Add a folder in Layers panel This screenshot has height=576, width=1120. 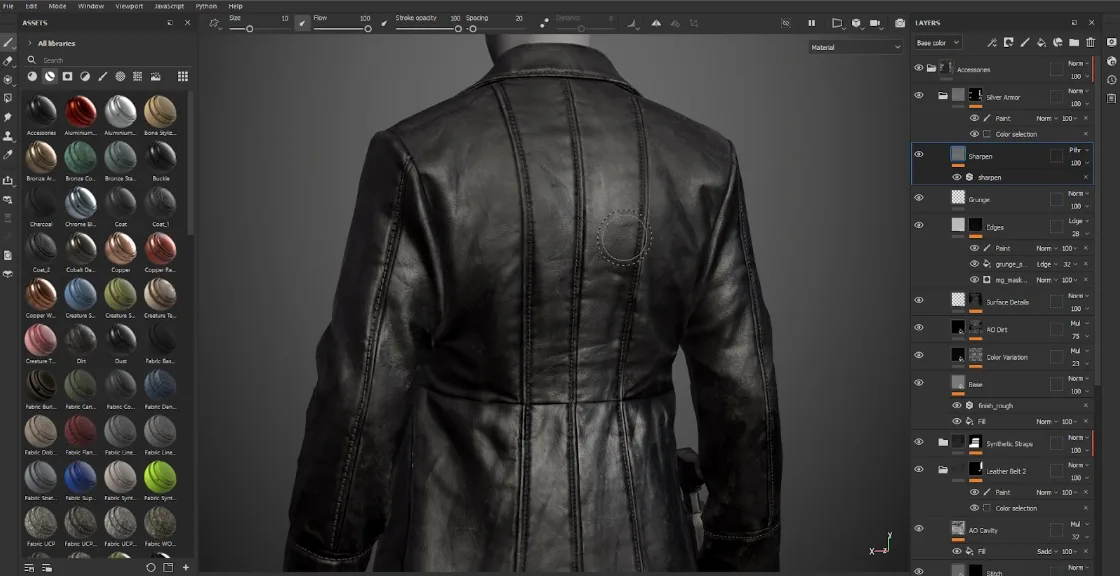pyautogui.click(x=1074, y=43)
